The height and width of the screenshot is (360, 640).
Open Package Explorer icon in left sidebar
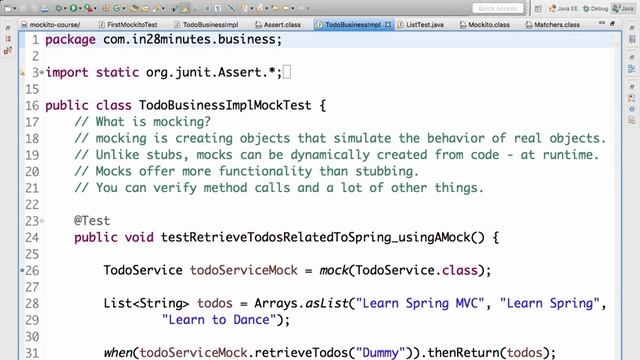8,39
